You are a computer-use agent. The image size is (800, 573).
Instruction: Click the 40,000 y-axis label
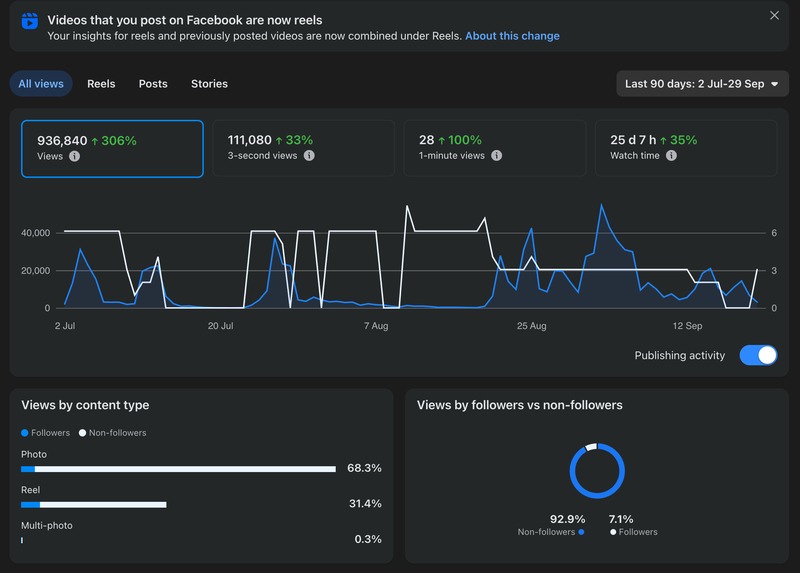pos(36,233)
